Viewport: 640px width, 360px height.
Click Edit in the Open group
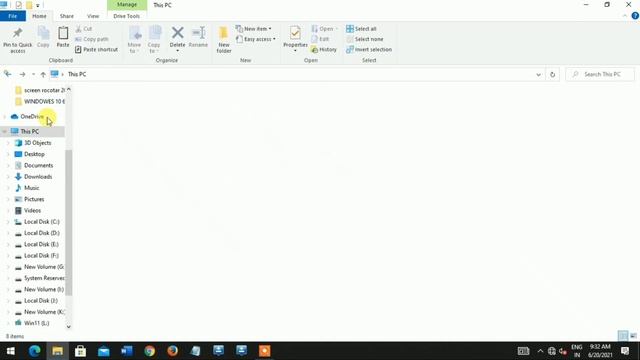pyautogui.click(x=320, y=39)
